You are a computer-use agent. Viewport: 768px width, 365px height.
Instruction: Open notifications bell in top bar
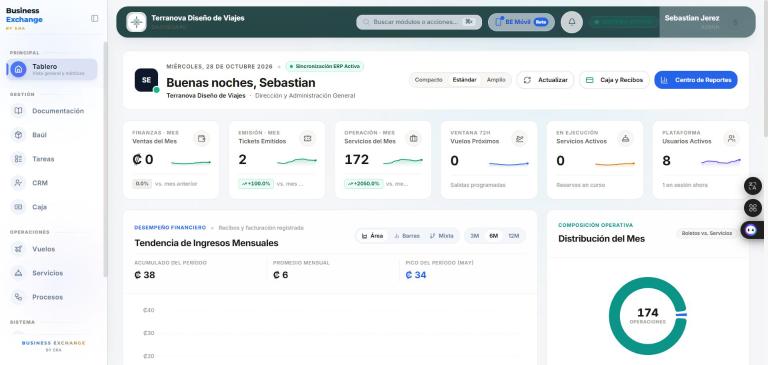point(572,22)
